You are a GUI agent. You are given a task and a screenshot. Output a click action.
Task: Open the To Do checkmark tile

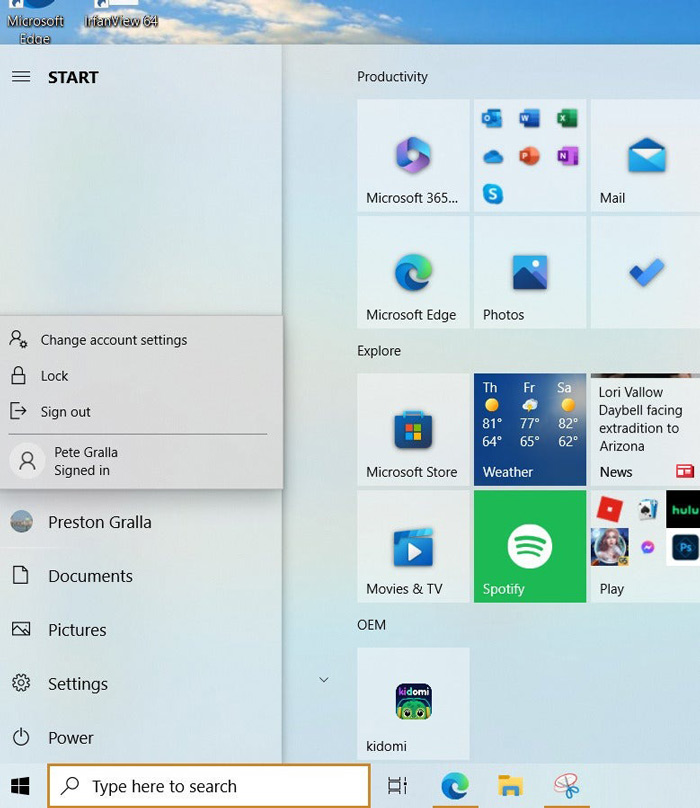645,273
